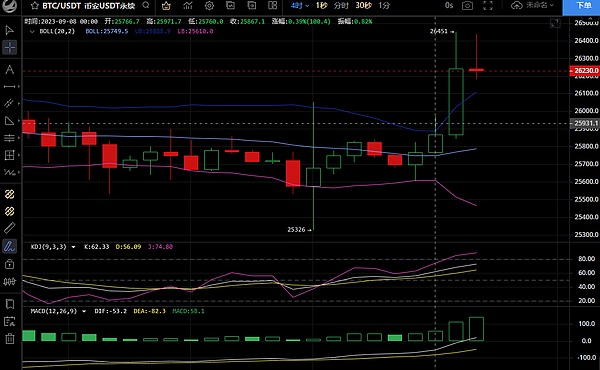Activate the freehand brush drawing tool
Screen dimensions: 600x370
[x=9, y=246]
